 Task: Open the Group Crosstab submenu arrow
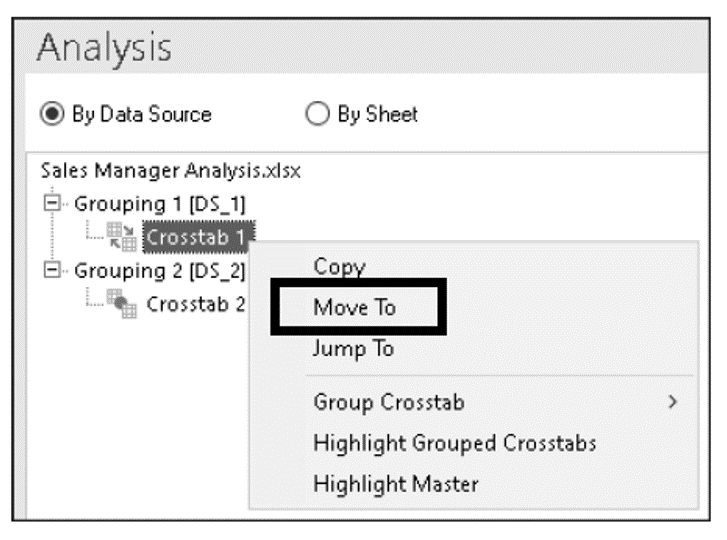pyautogui.click(x=672, y=402)
